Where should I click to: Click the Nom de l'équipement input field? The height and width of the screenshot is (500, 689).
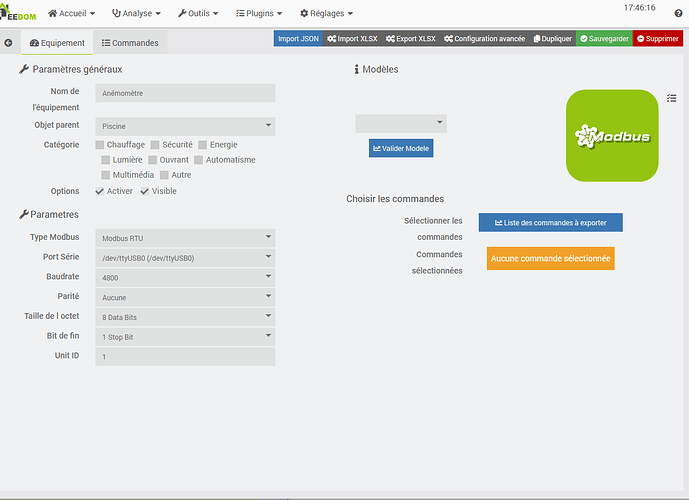point(185,93)
